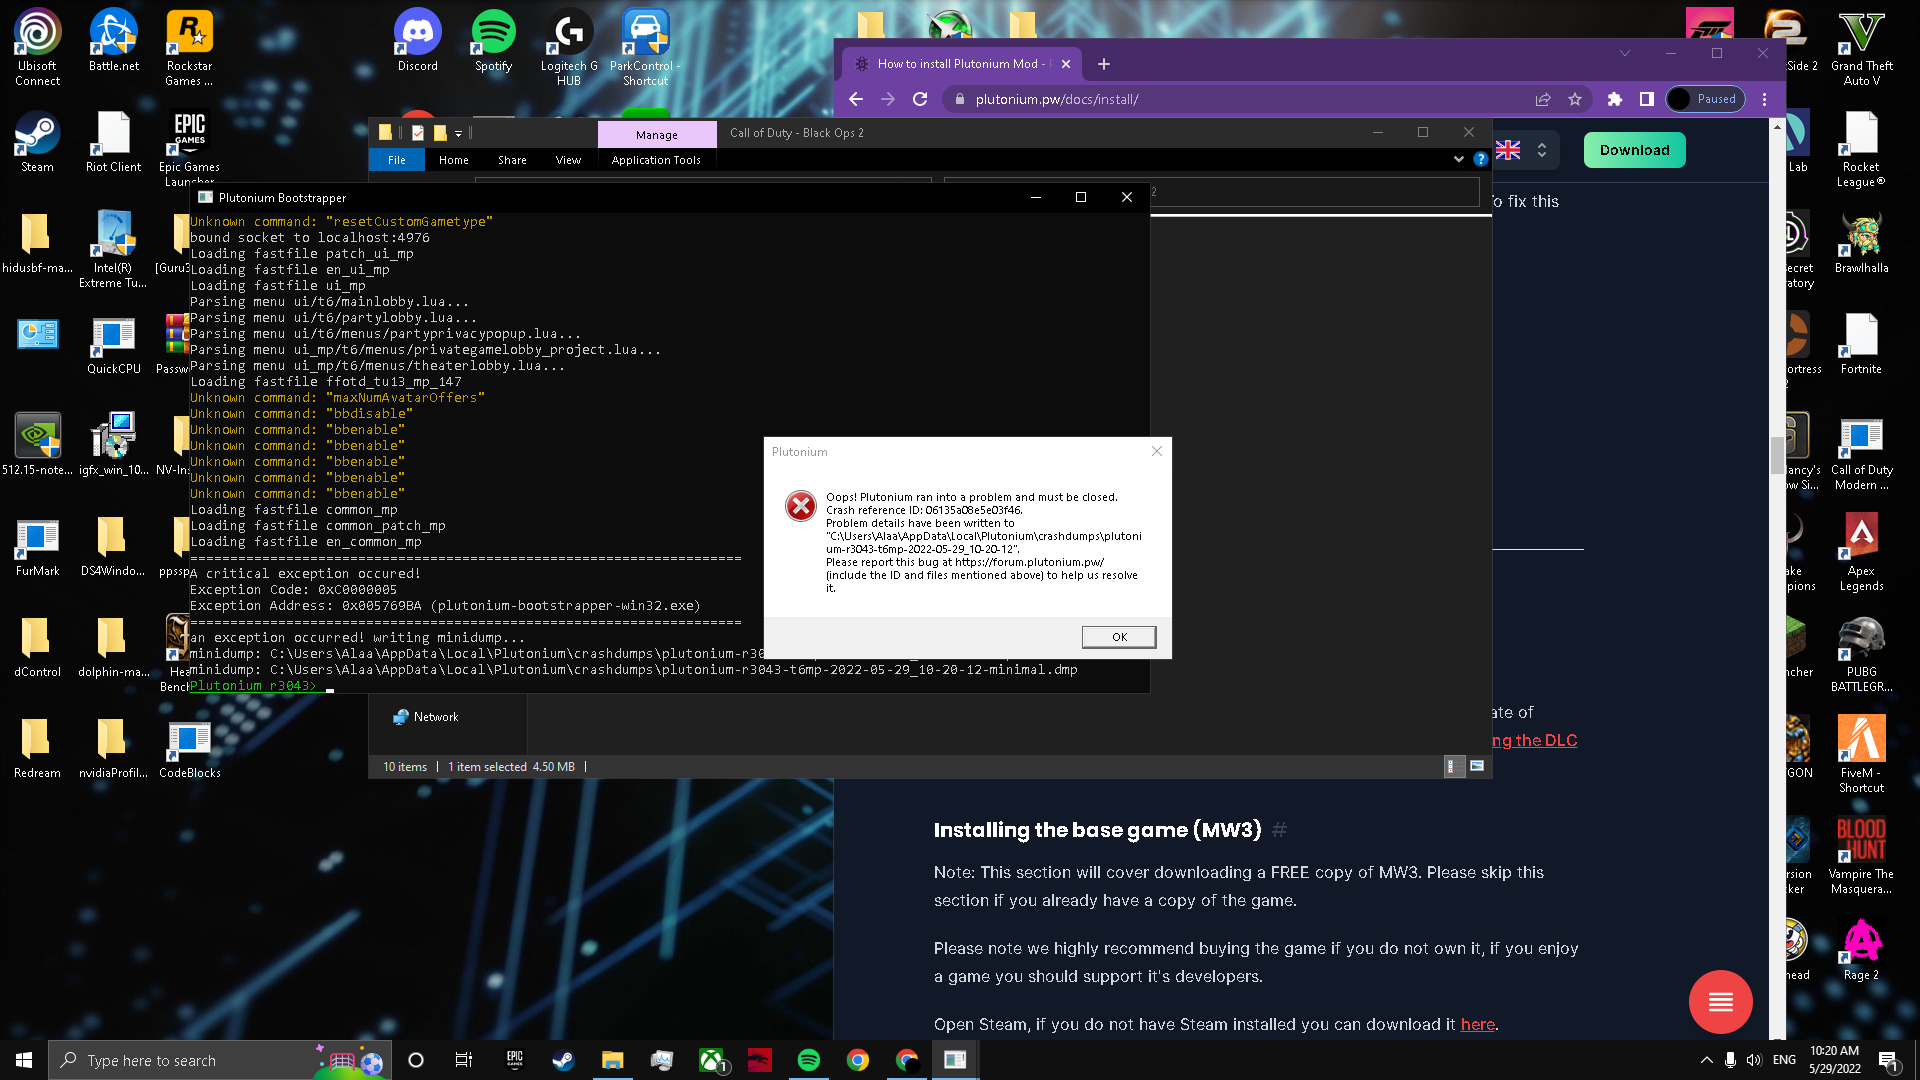Open View ribbon tab in Explorer

(x=568, y=160)
